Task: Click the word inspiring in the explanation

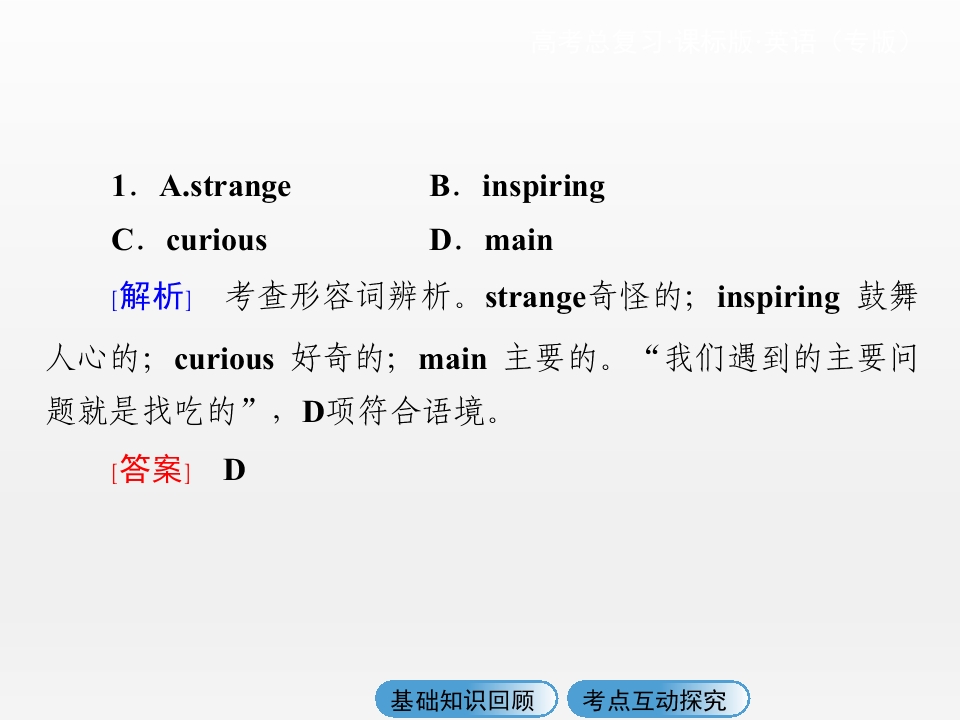Action: click(x=779, y=298)
